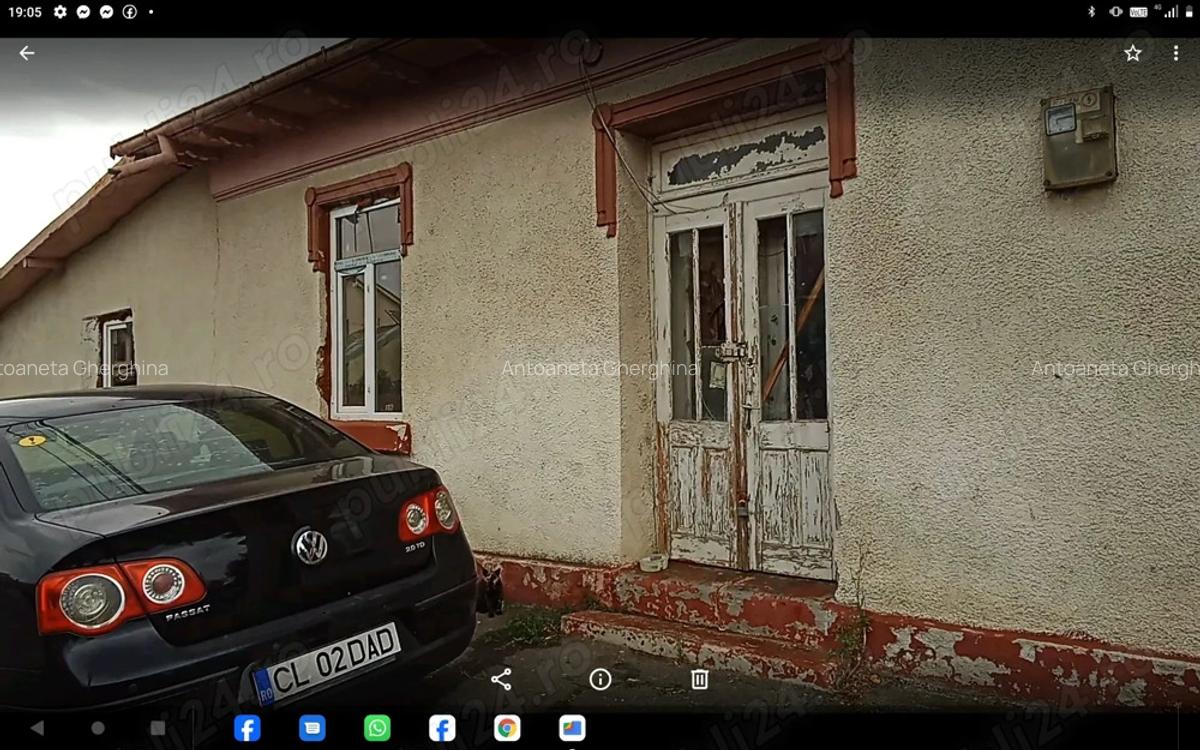
Task: Expand the status bar battery indicator
Action: [x=1187, y=13]
